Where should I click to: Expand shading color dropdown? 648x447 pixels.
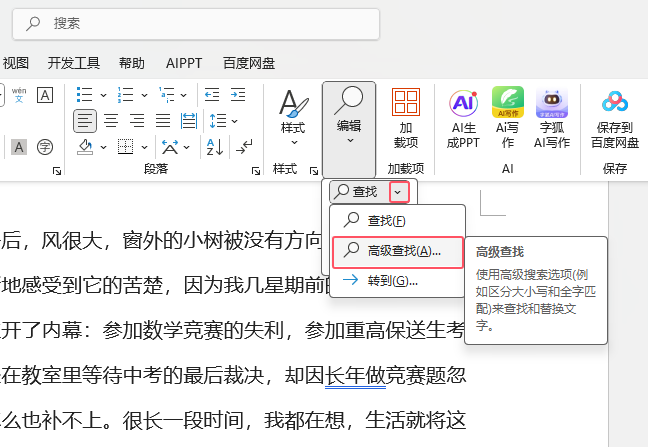(103, 147)
